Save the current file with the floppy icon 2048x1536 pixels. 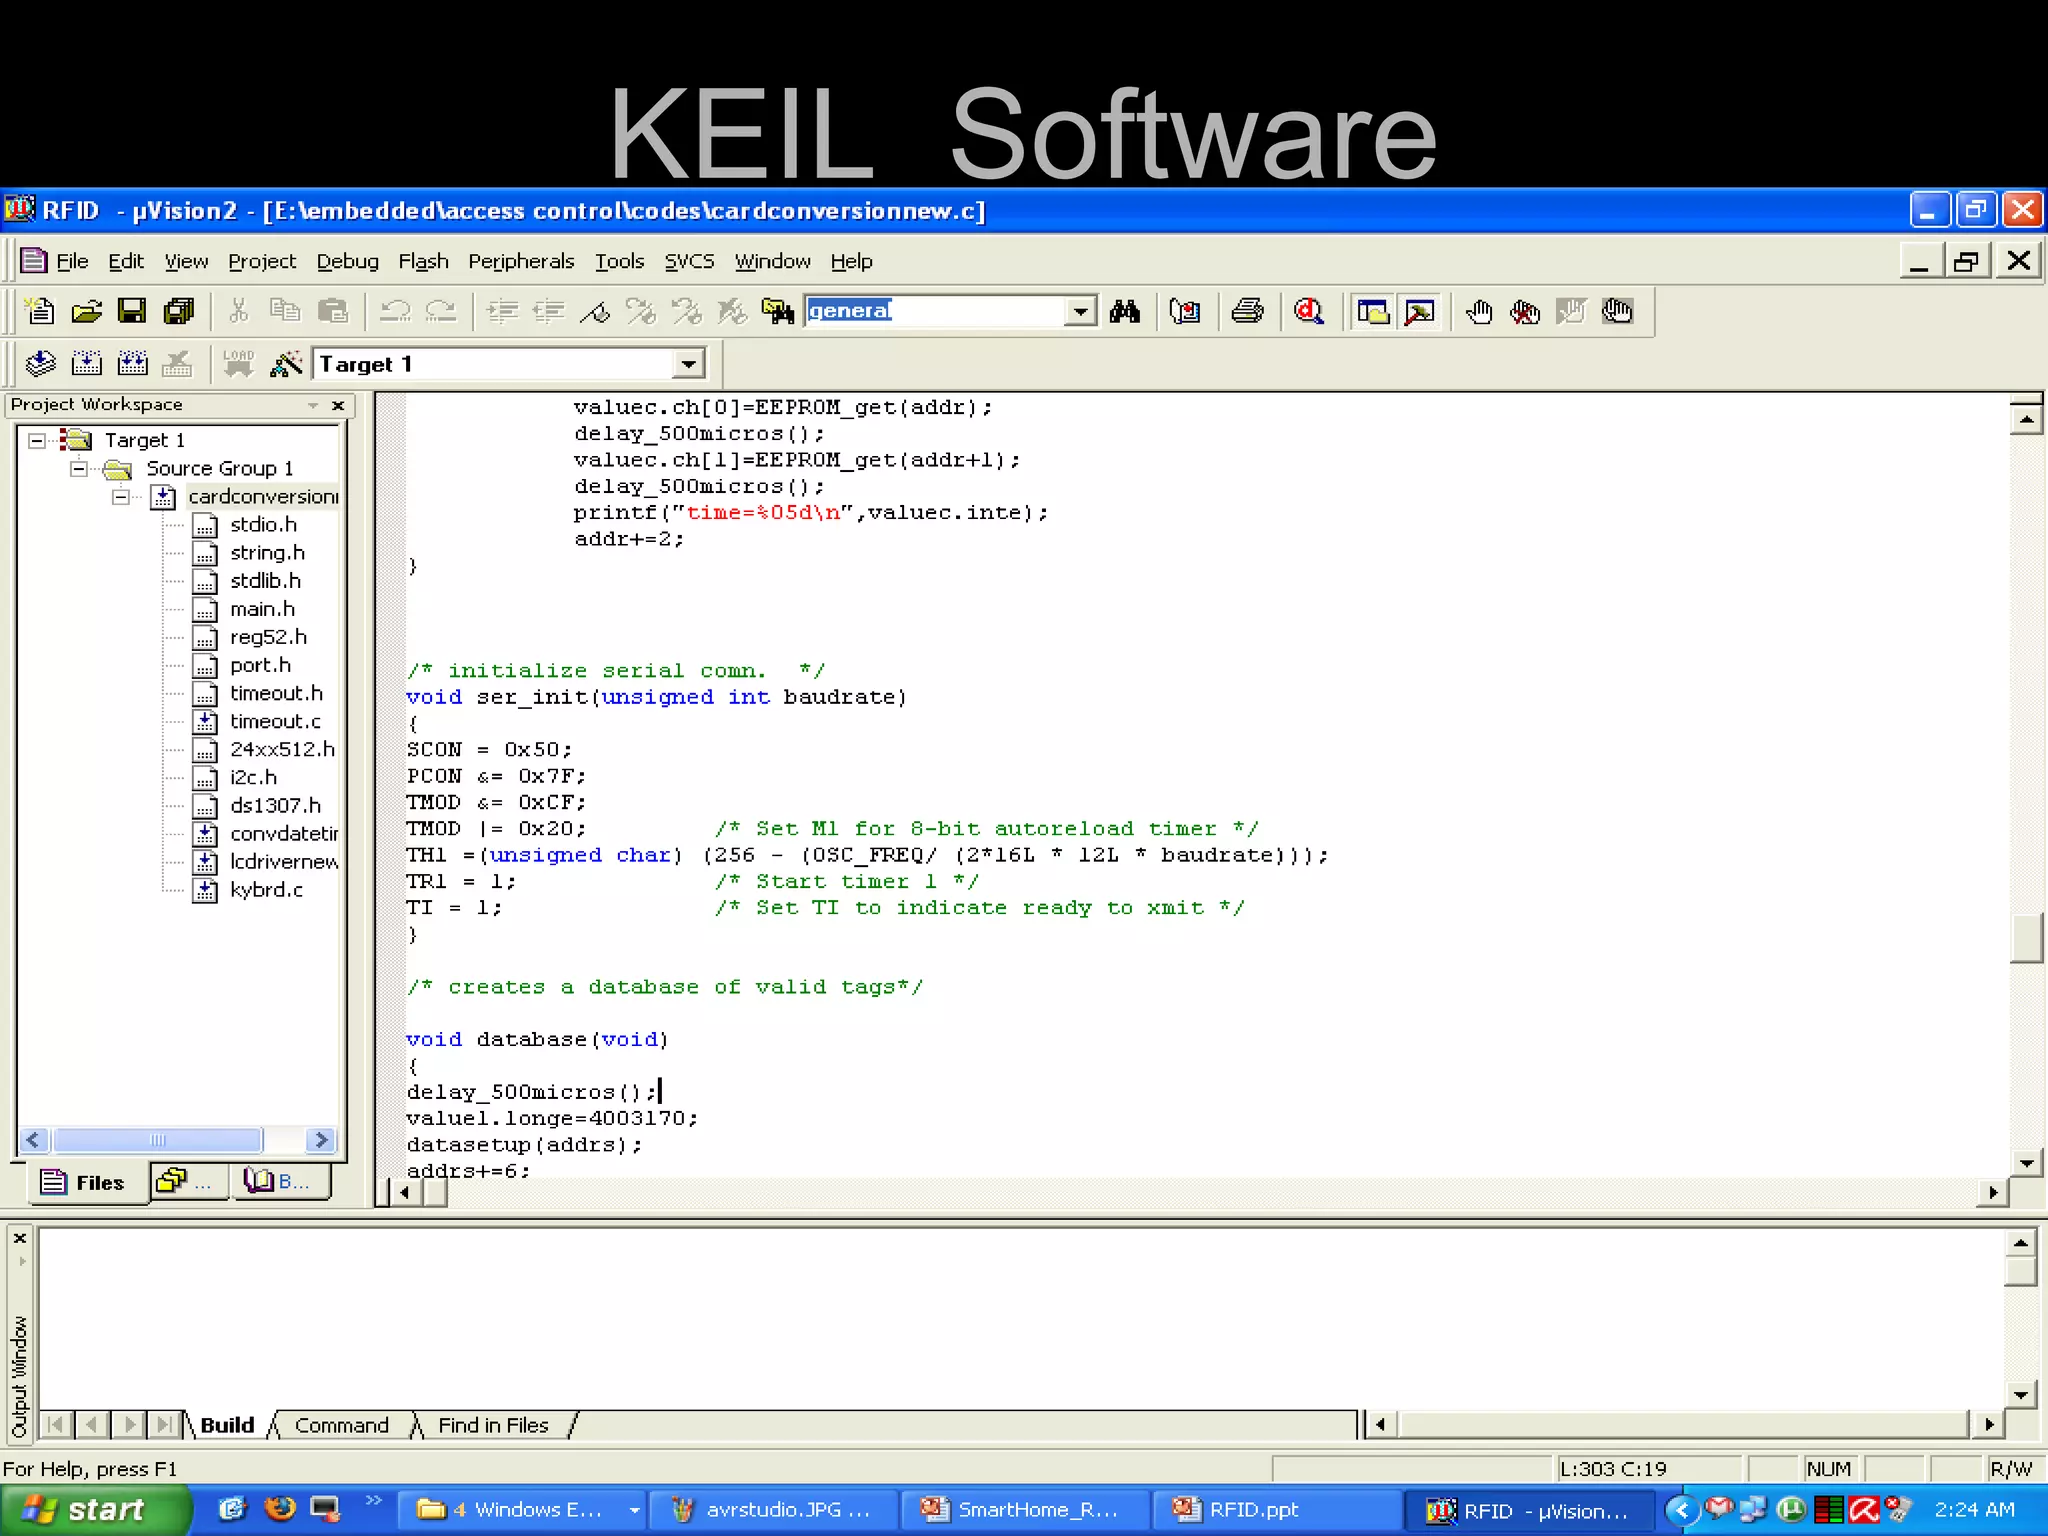[x=132, y=311]
